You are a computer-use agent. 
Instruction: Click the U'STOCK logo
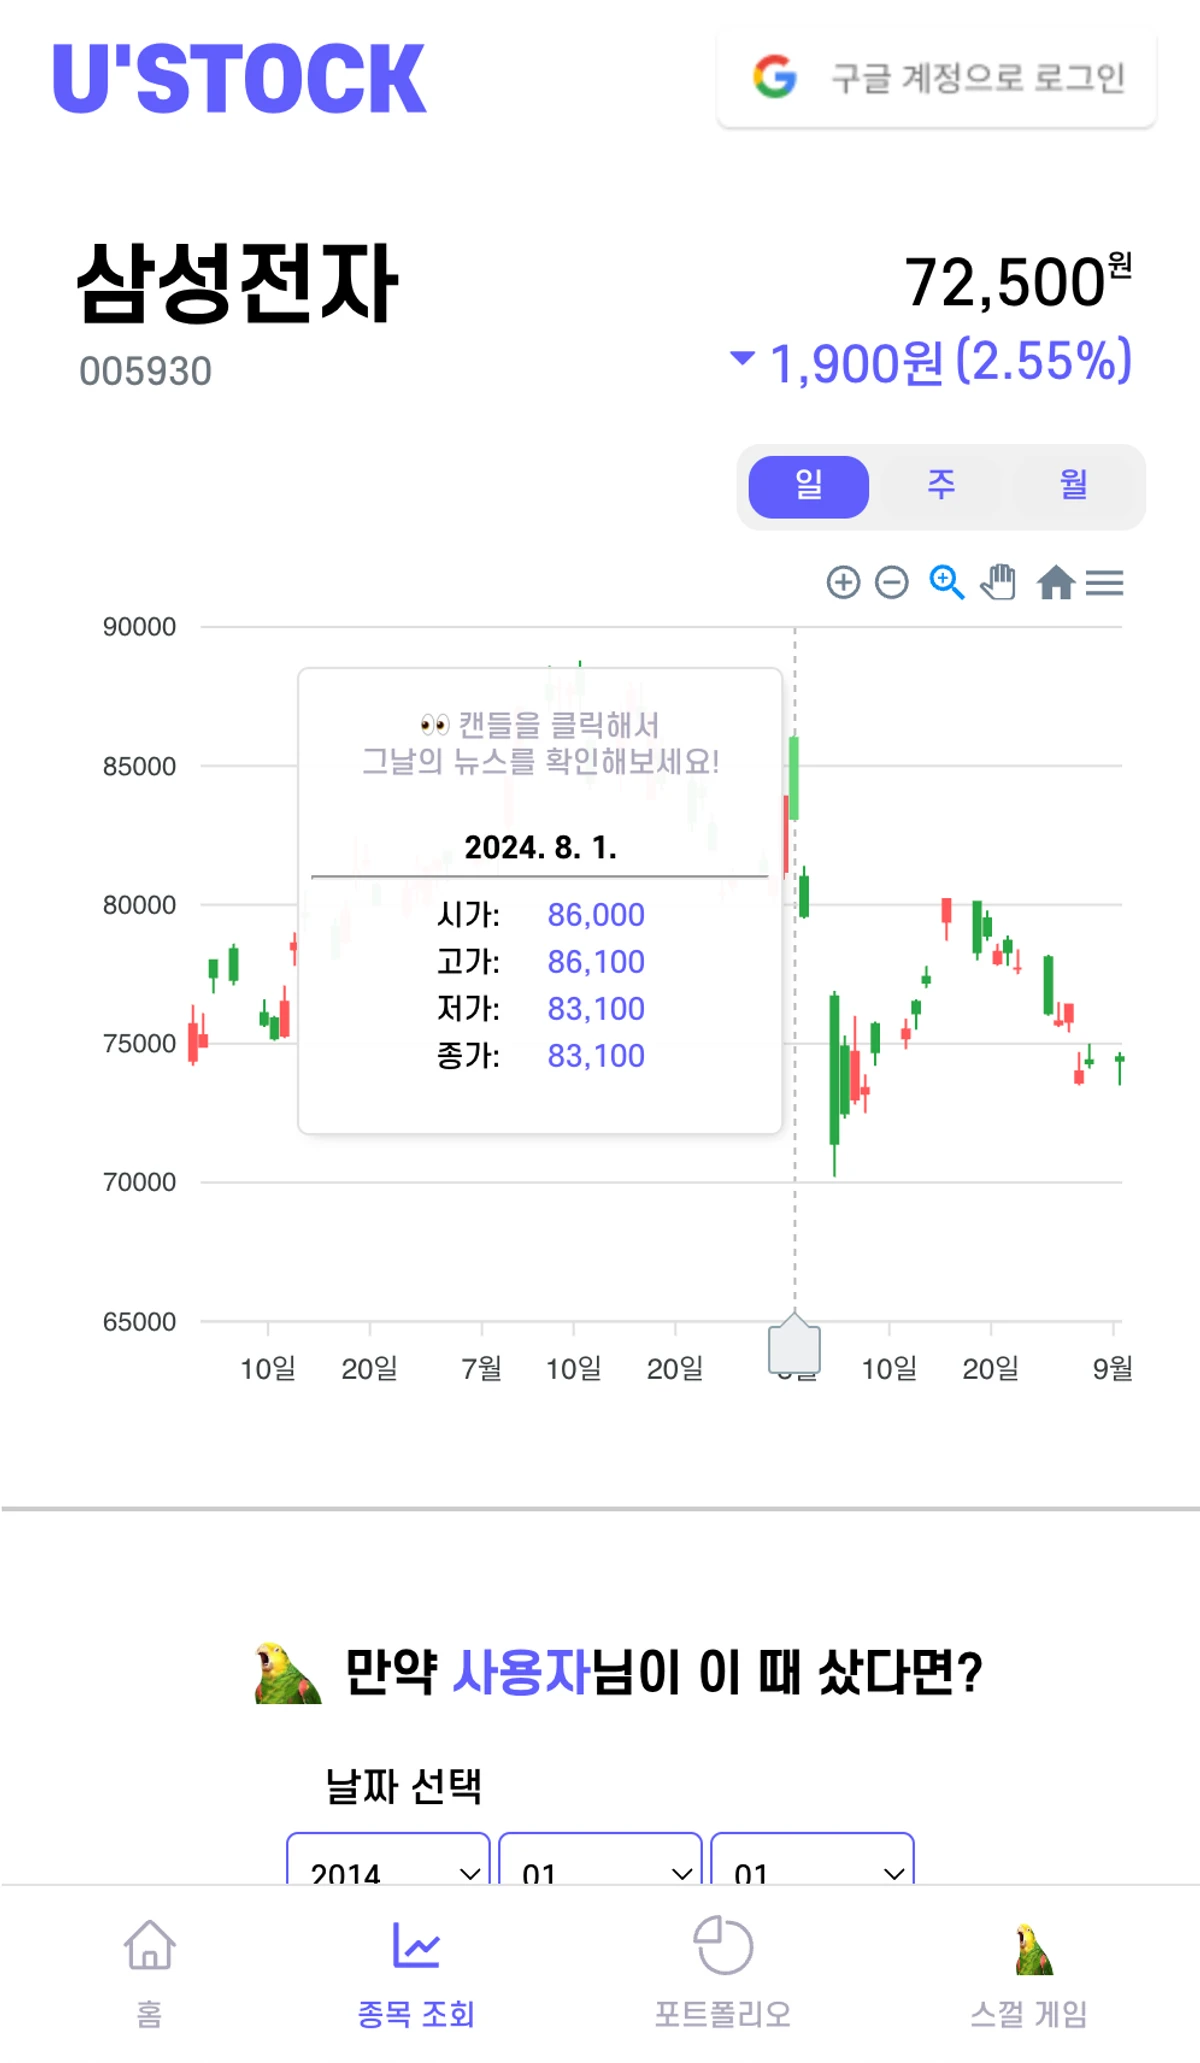click(x=239, y=78)
